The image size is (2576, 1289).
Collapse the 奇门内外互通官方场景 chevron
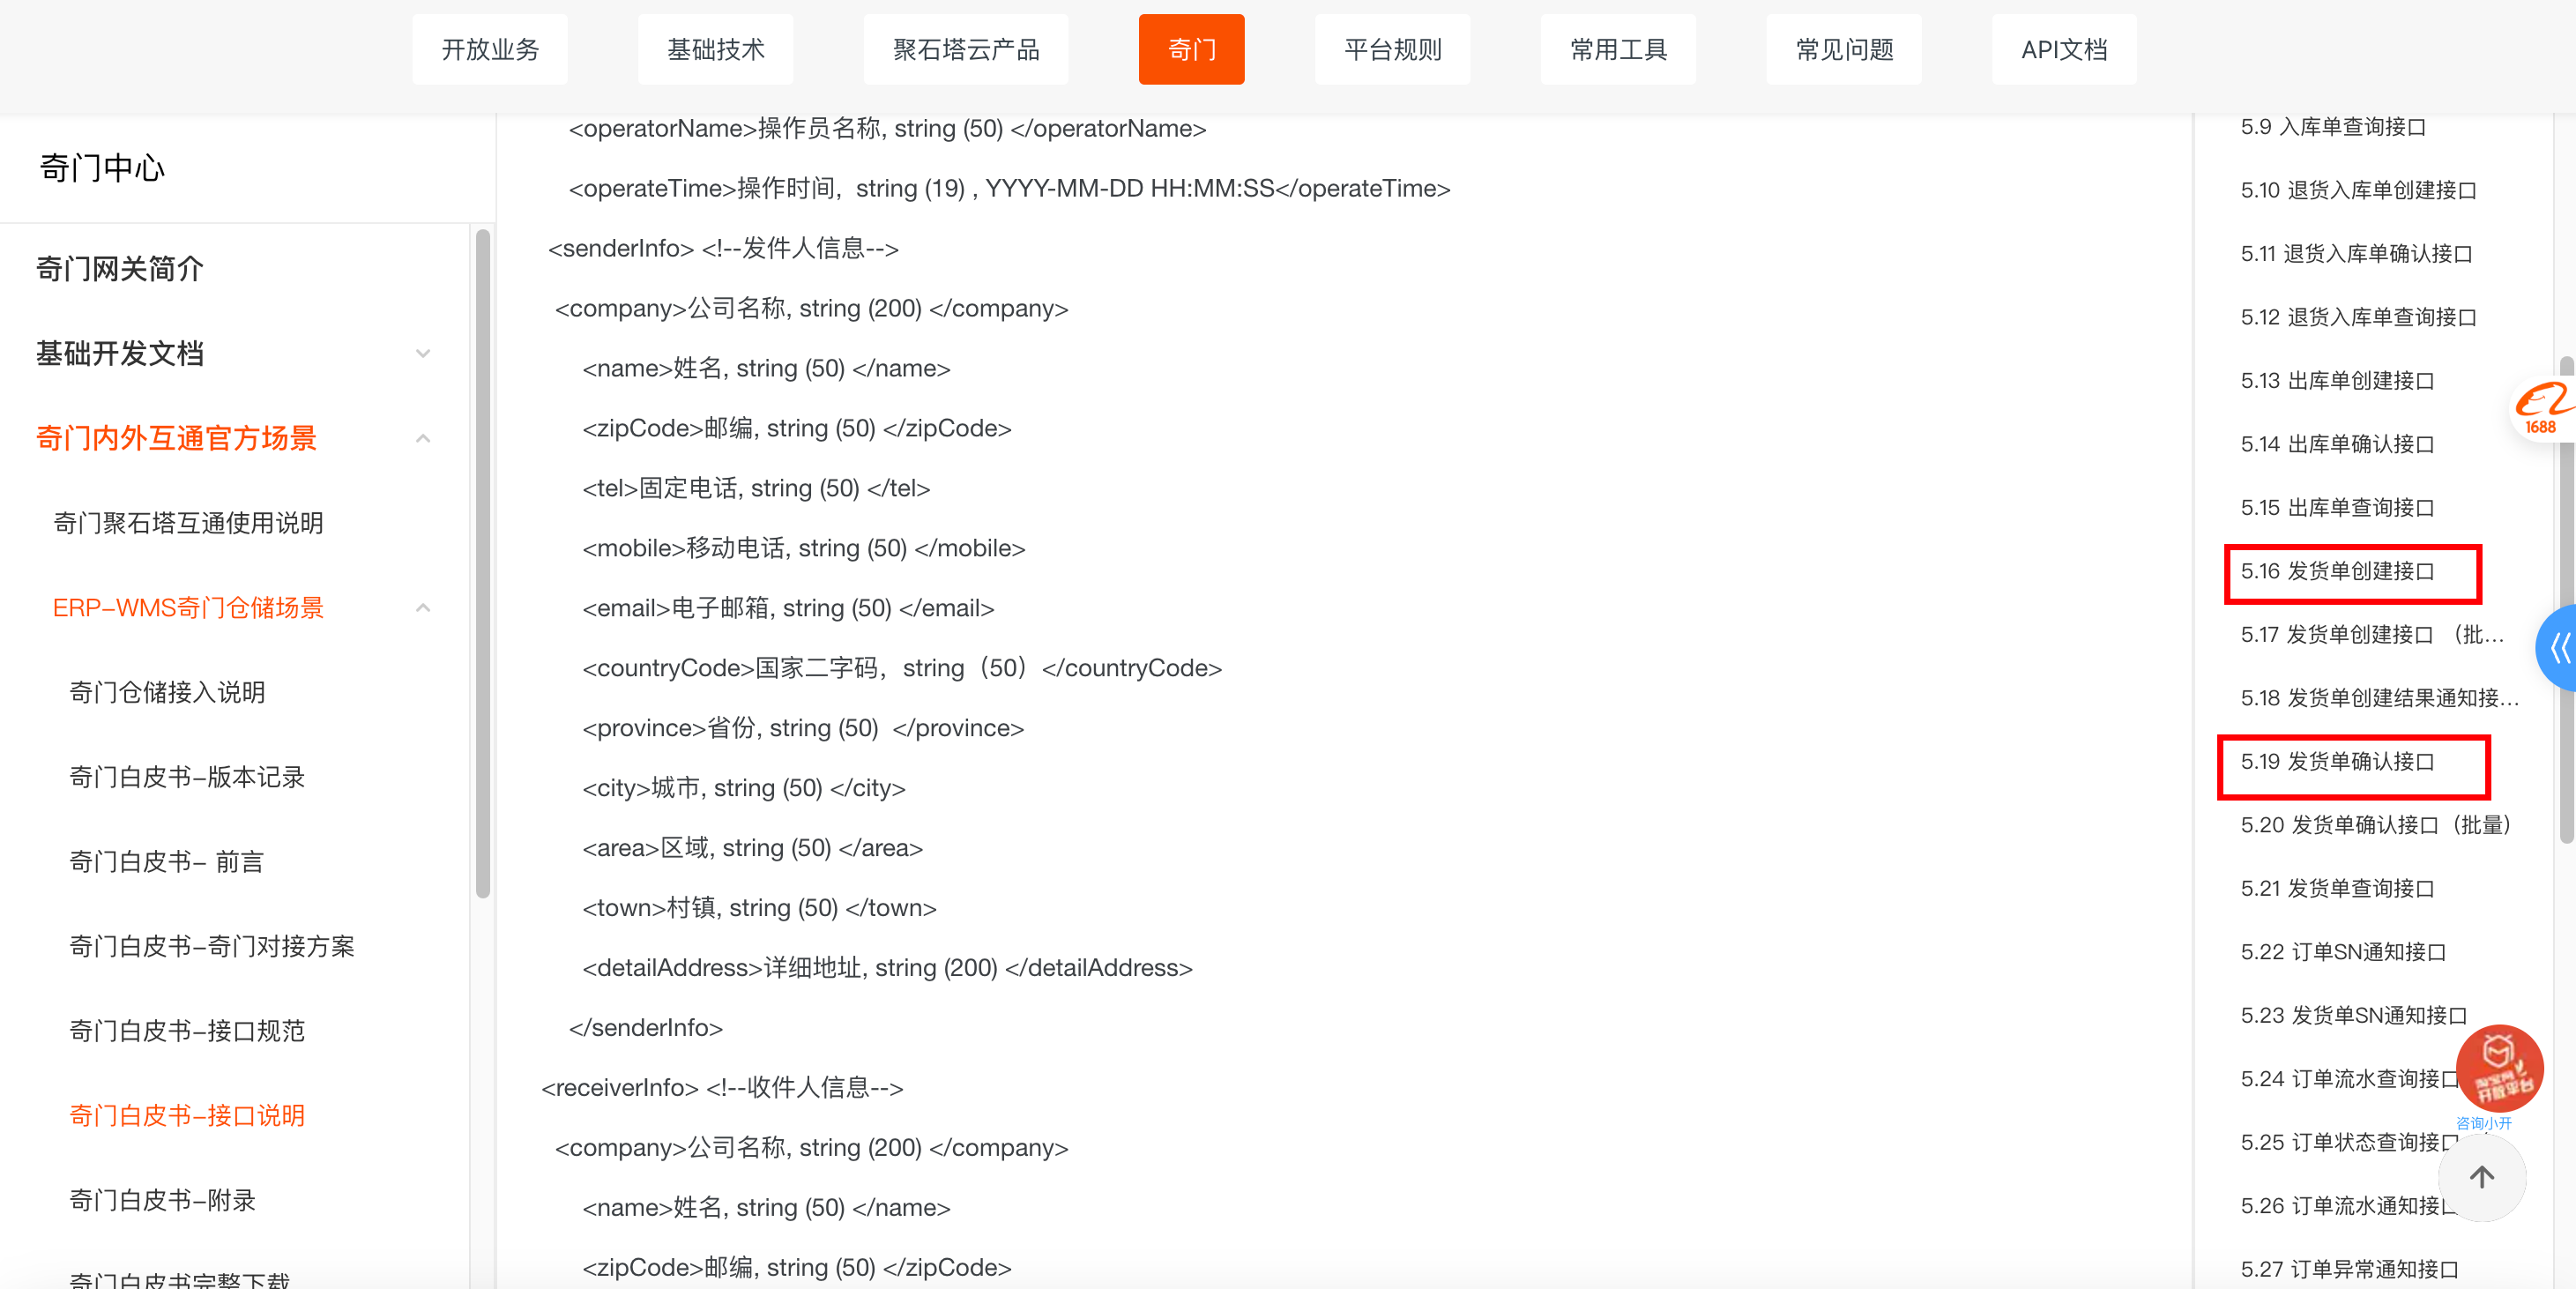point(423,438)
